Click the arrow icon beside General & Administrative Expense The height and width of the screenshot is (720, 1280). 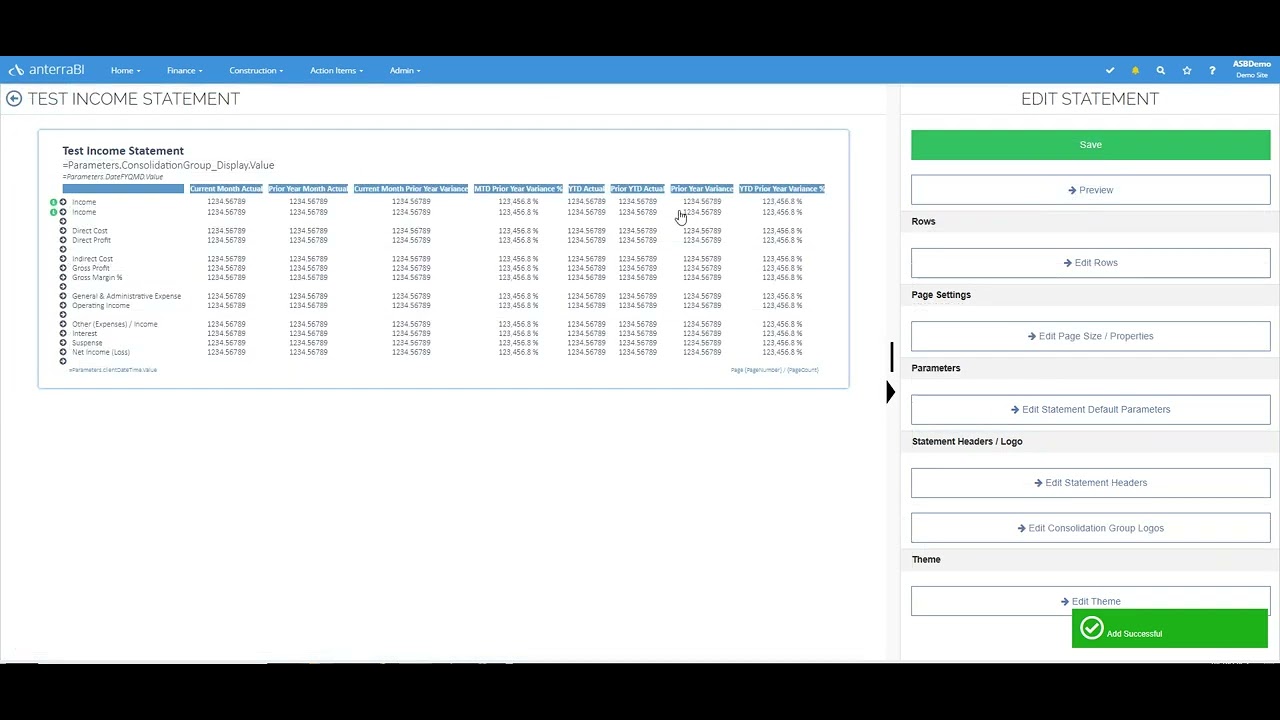click(63, 296)
